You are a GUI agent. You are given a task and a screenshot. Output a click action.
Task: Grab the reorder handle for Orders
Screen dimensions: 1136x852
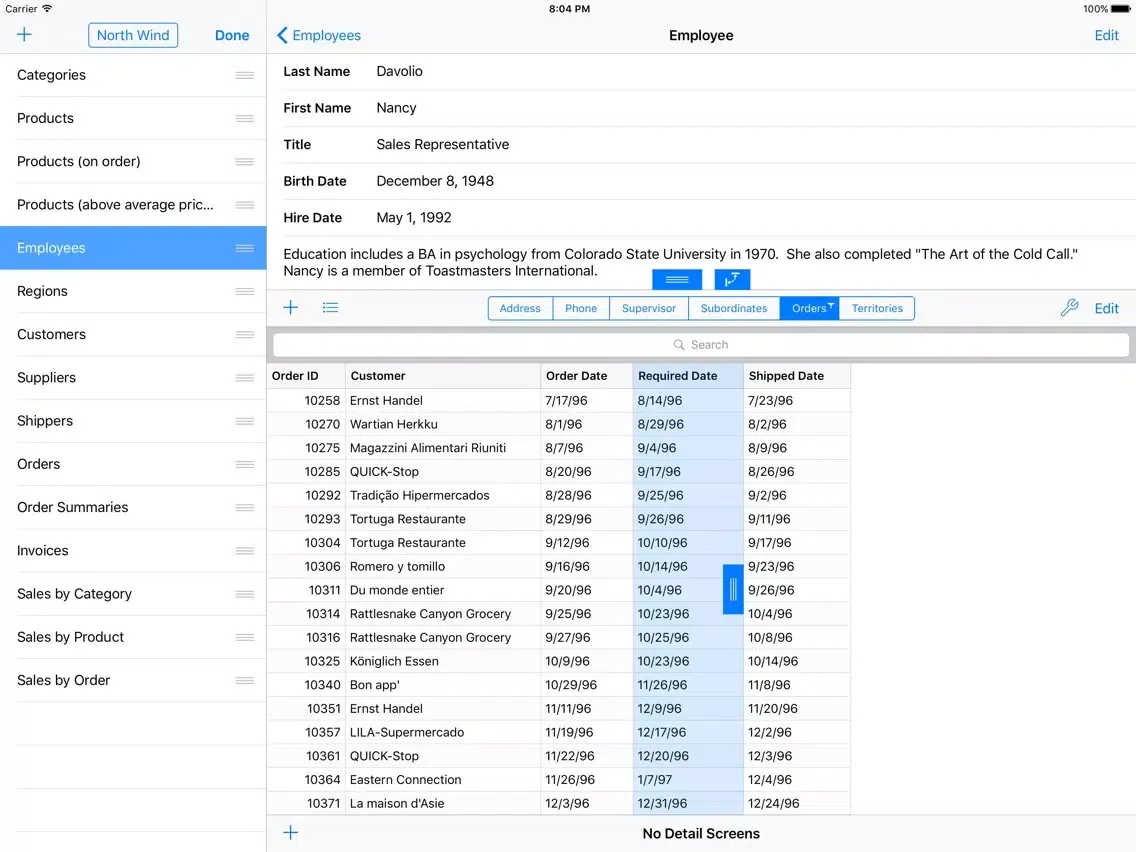pyautogui.click(x=244, y=464)
